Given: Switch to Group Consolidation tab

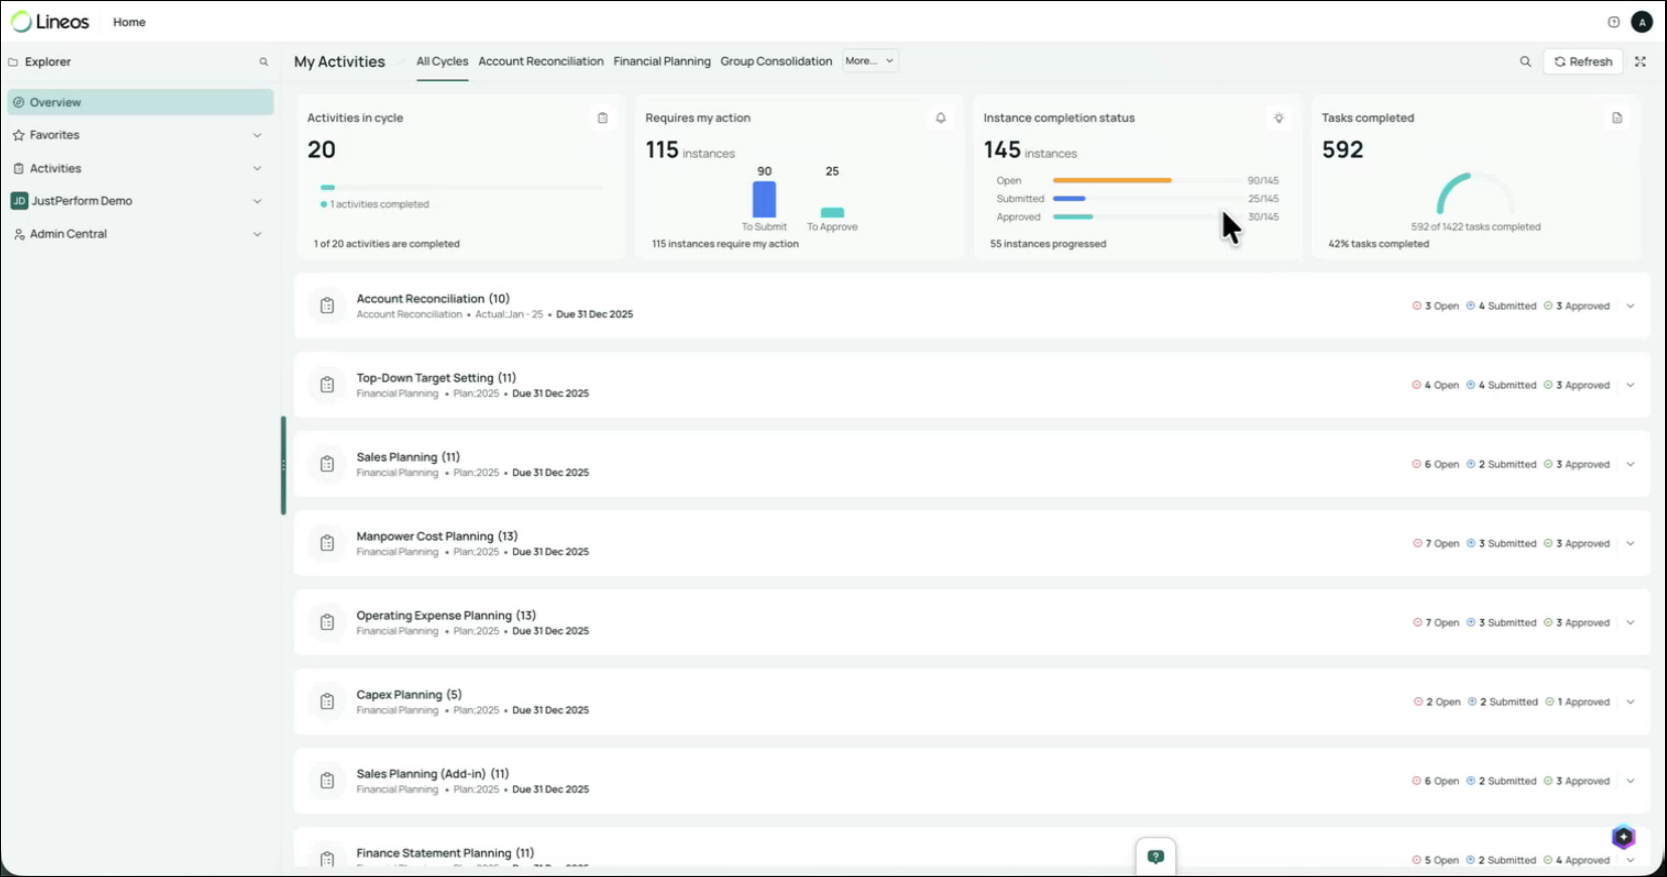Looking at the screenshot, I should 776,61.
